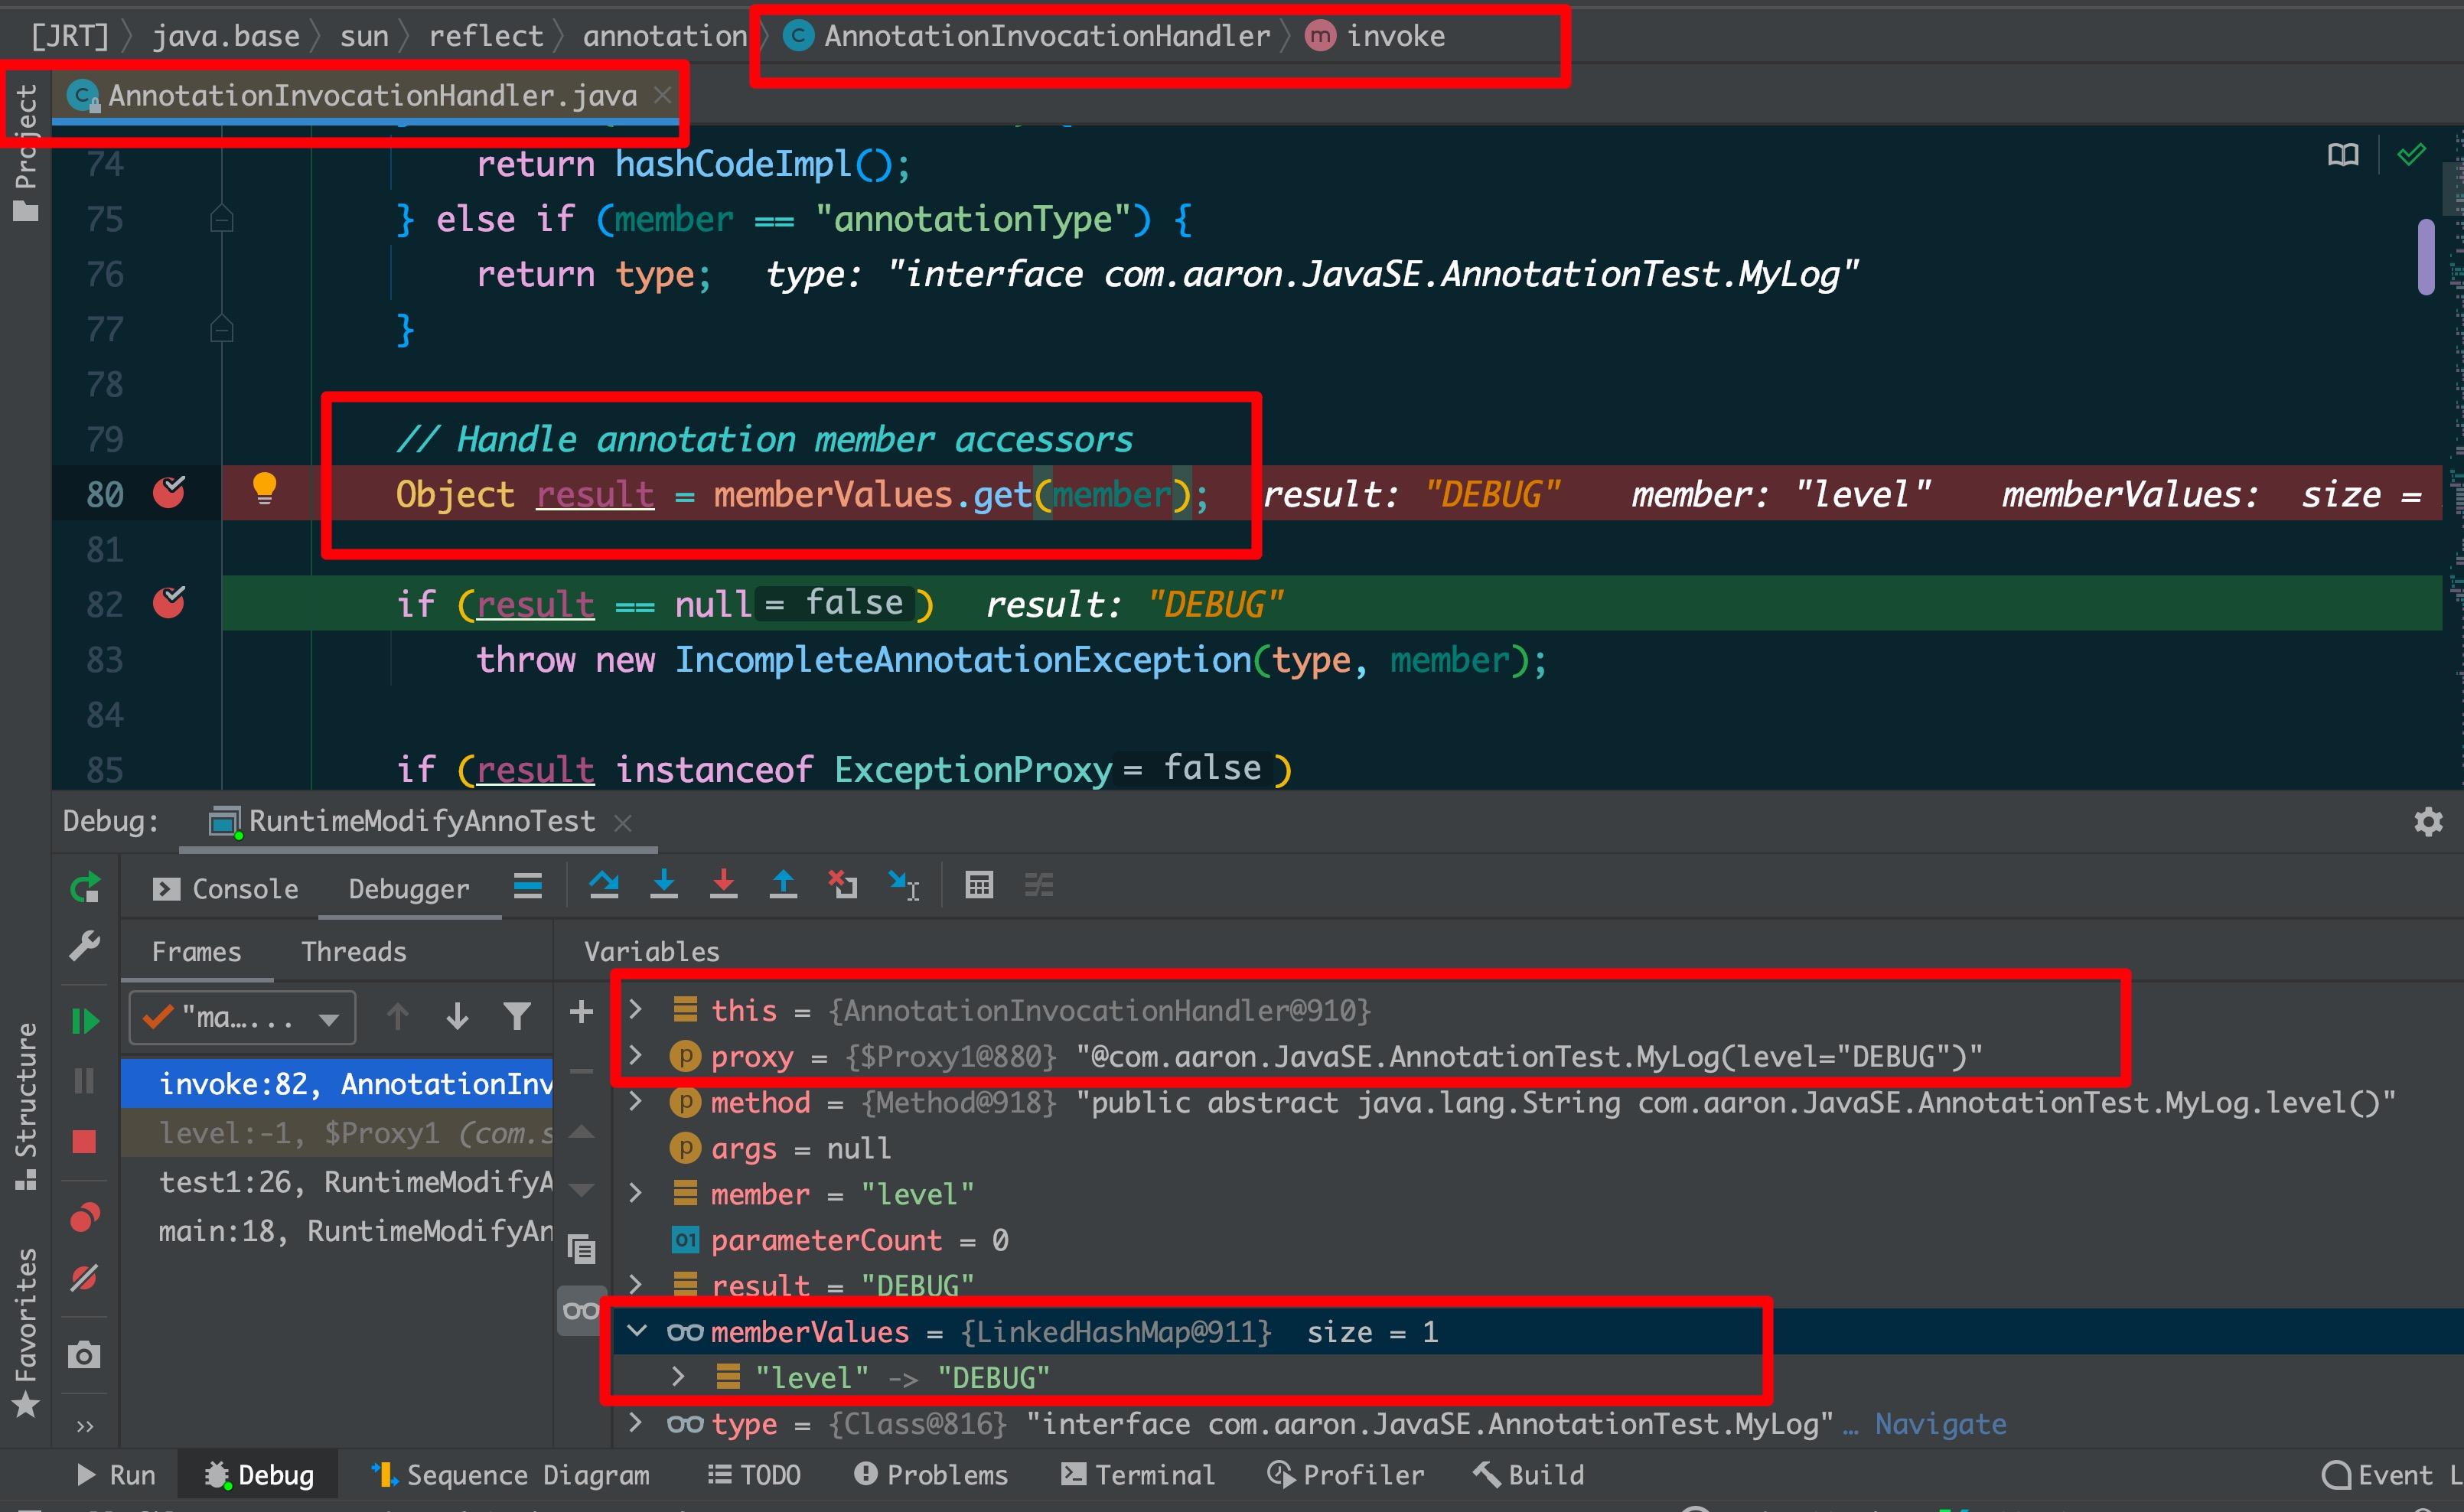Toggle Mute Breakpoints icon
This screenshot has height=1512, width=2464.
[x=85, y=1278]
